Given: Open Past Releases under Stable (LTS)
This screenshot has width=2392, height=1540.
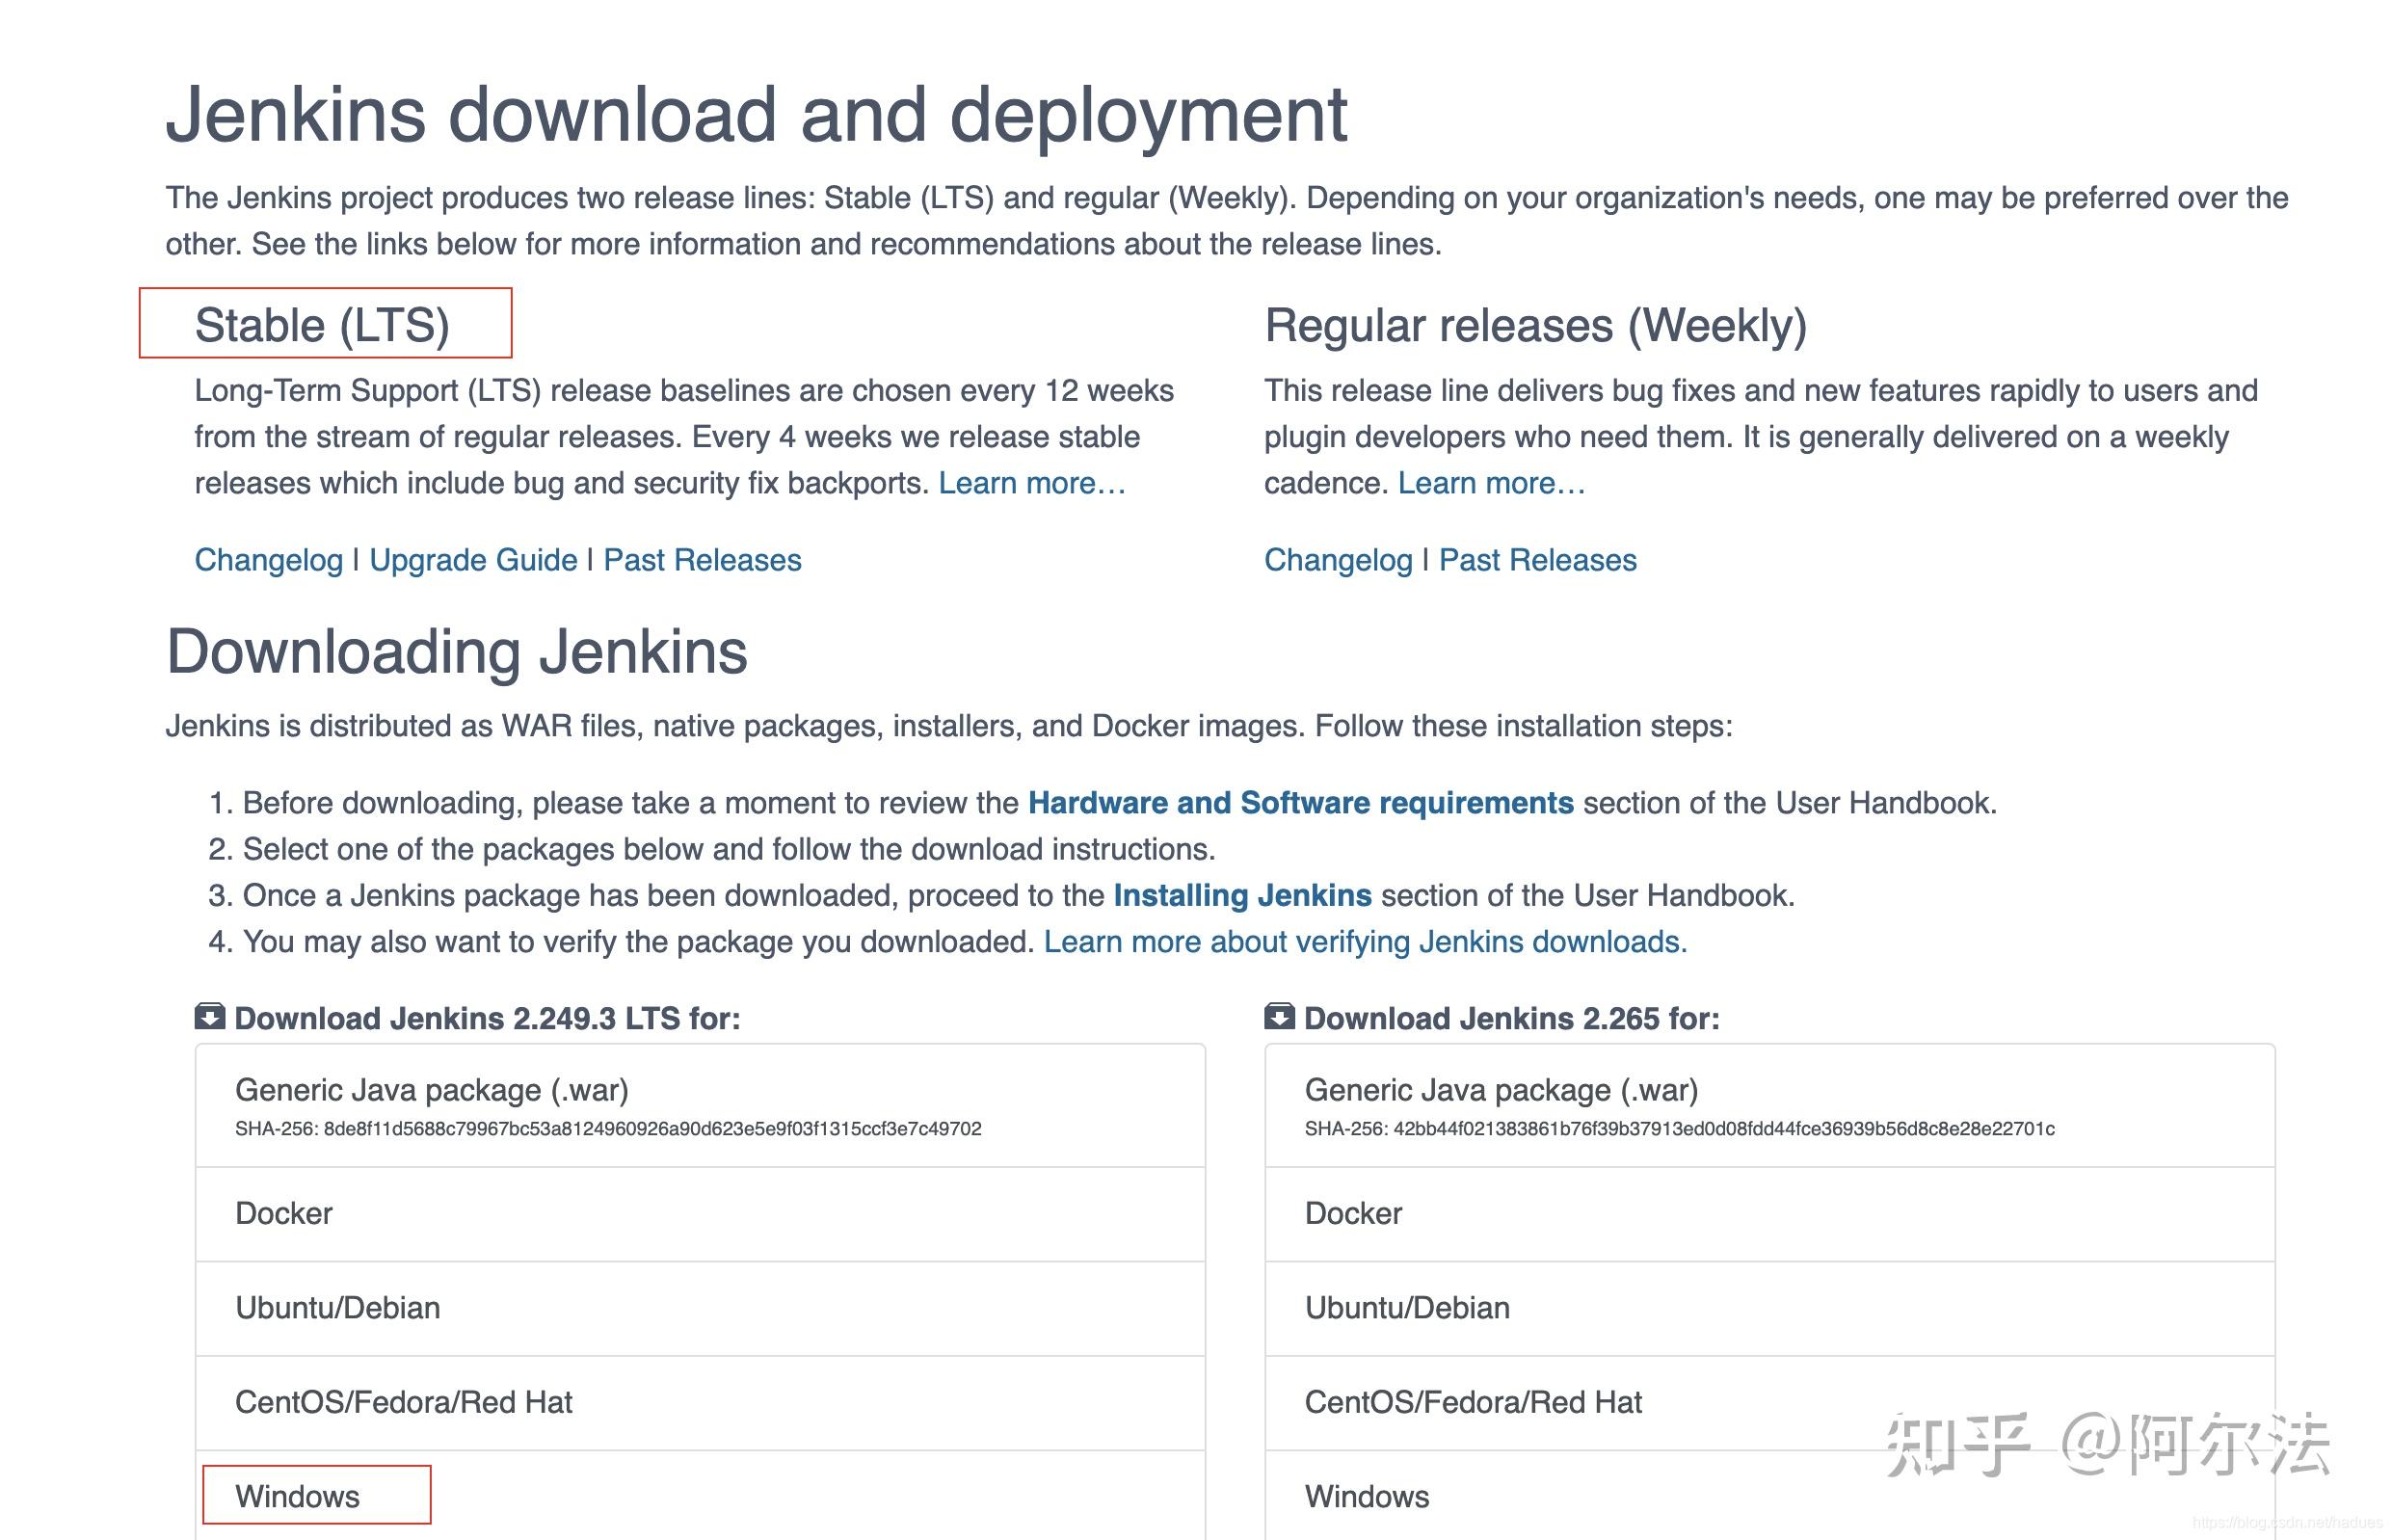Looking at the screenshot, I should click(x=701, y=560).
